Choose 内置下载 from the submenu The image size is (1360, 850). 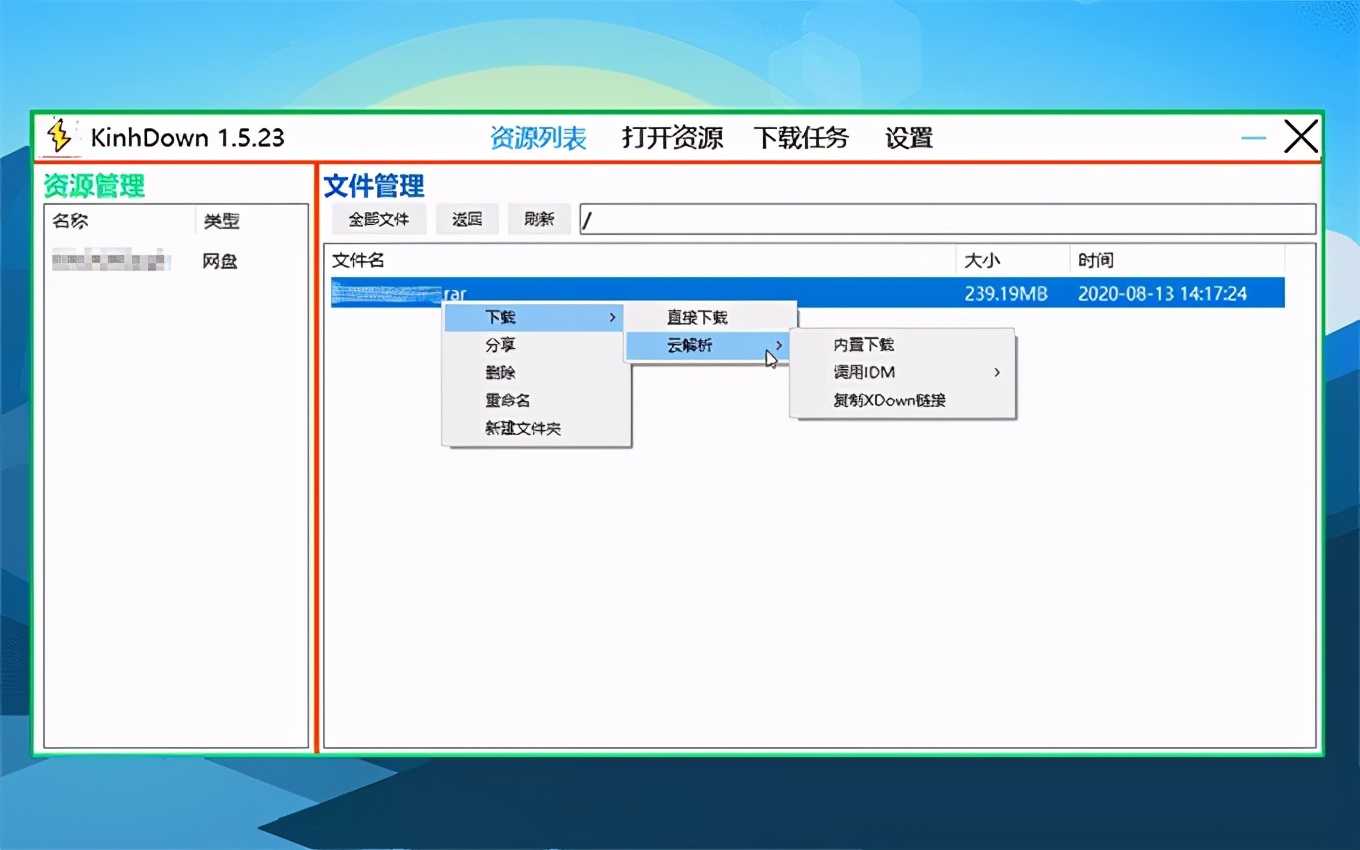pyautogui.click(x=902, y=345)
